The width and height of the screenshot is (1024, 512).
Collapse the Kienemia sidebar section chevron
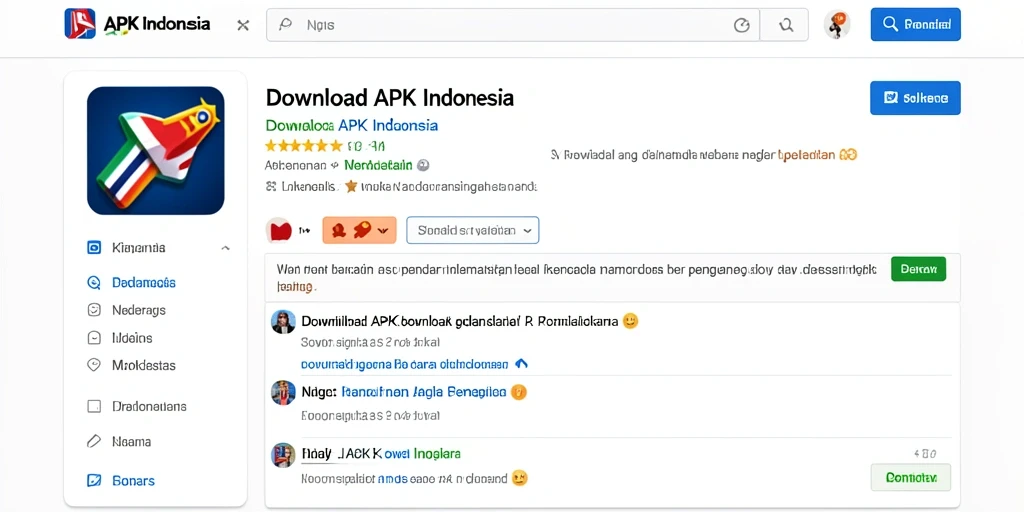[225, 248]
